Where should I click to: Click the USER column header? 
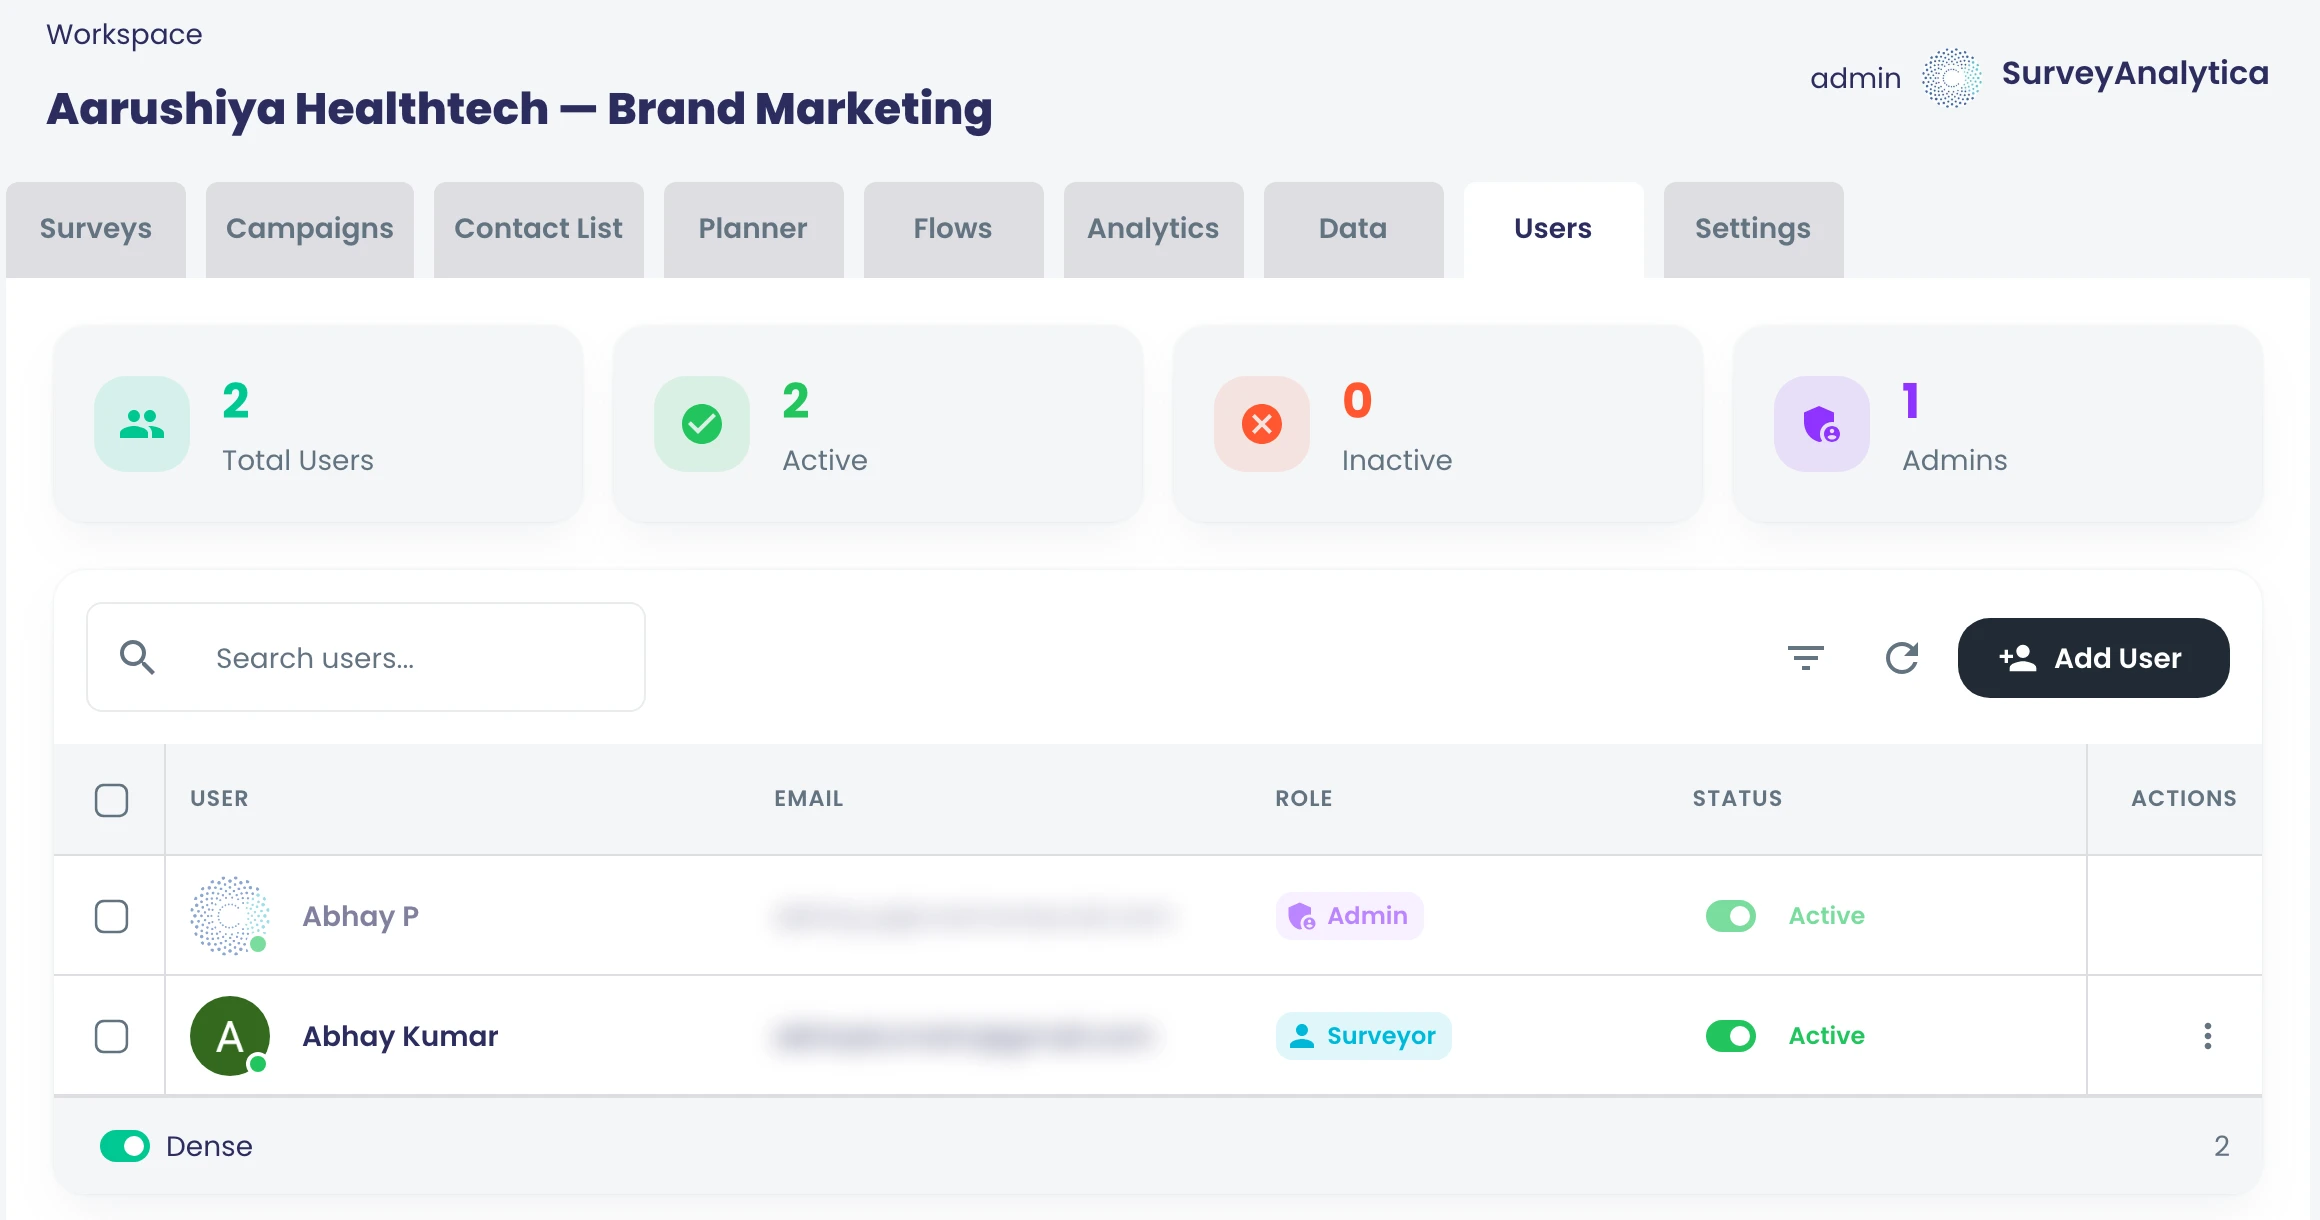[219, 799]
